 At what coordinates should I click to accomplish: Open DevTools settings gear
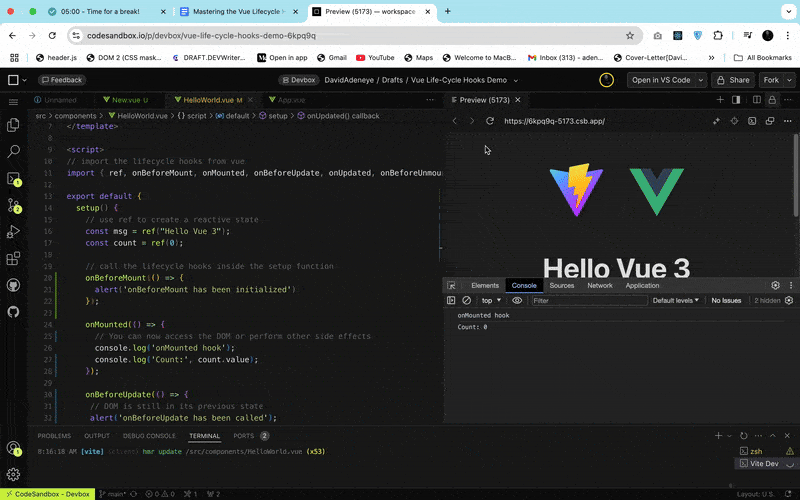776,286
